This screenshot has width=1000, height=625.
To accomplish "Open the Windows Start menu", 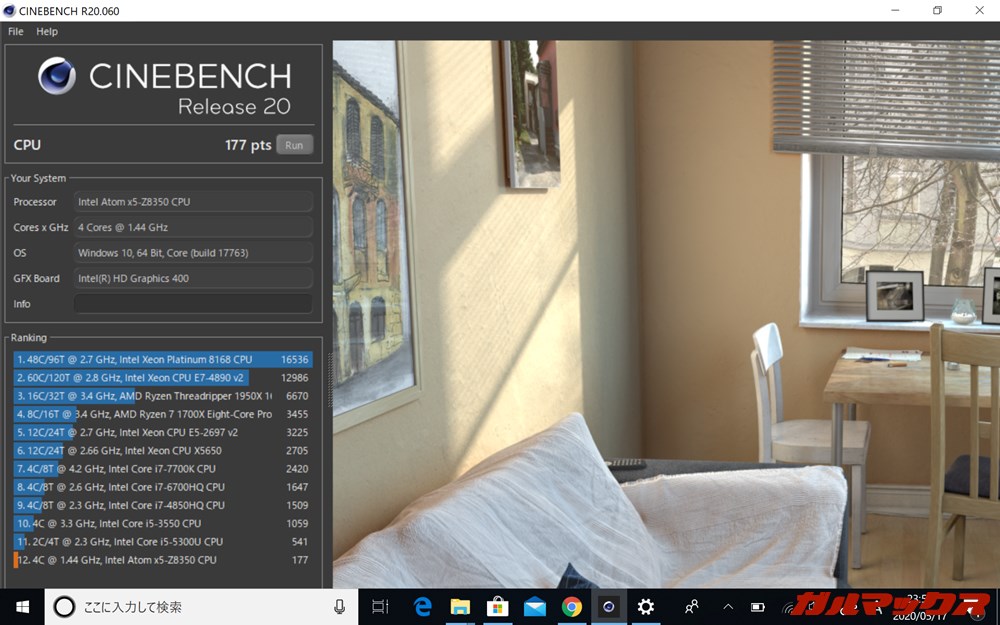I will point(22,606).
